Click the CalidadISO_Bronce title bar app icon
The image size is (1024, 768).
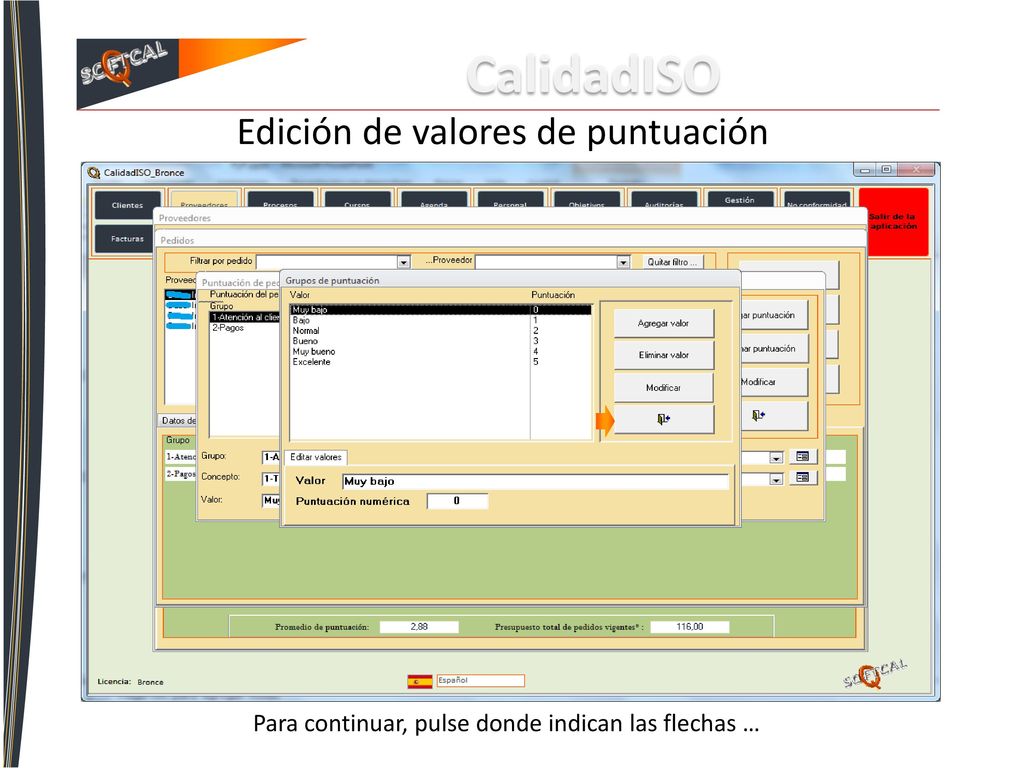point(94,172)
